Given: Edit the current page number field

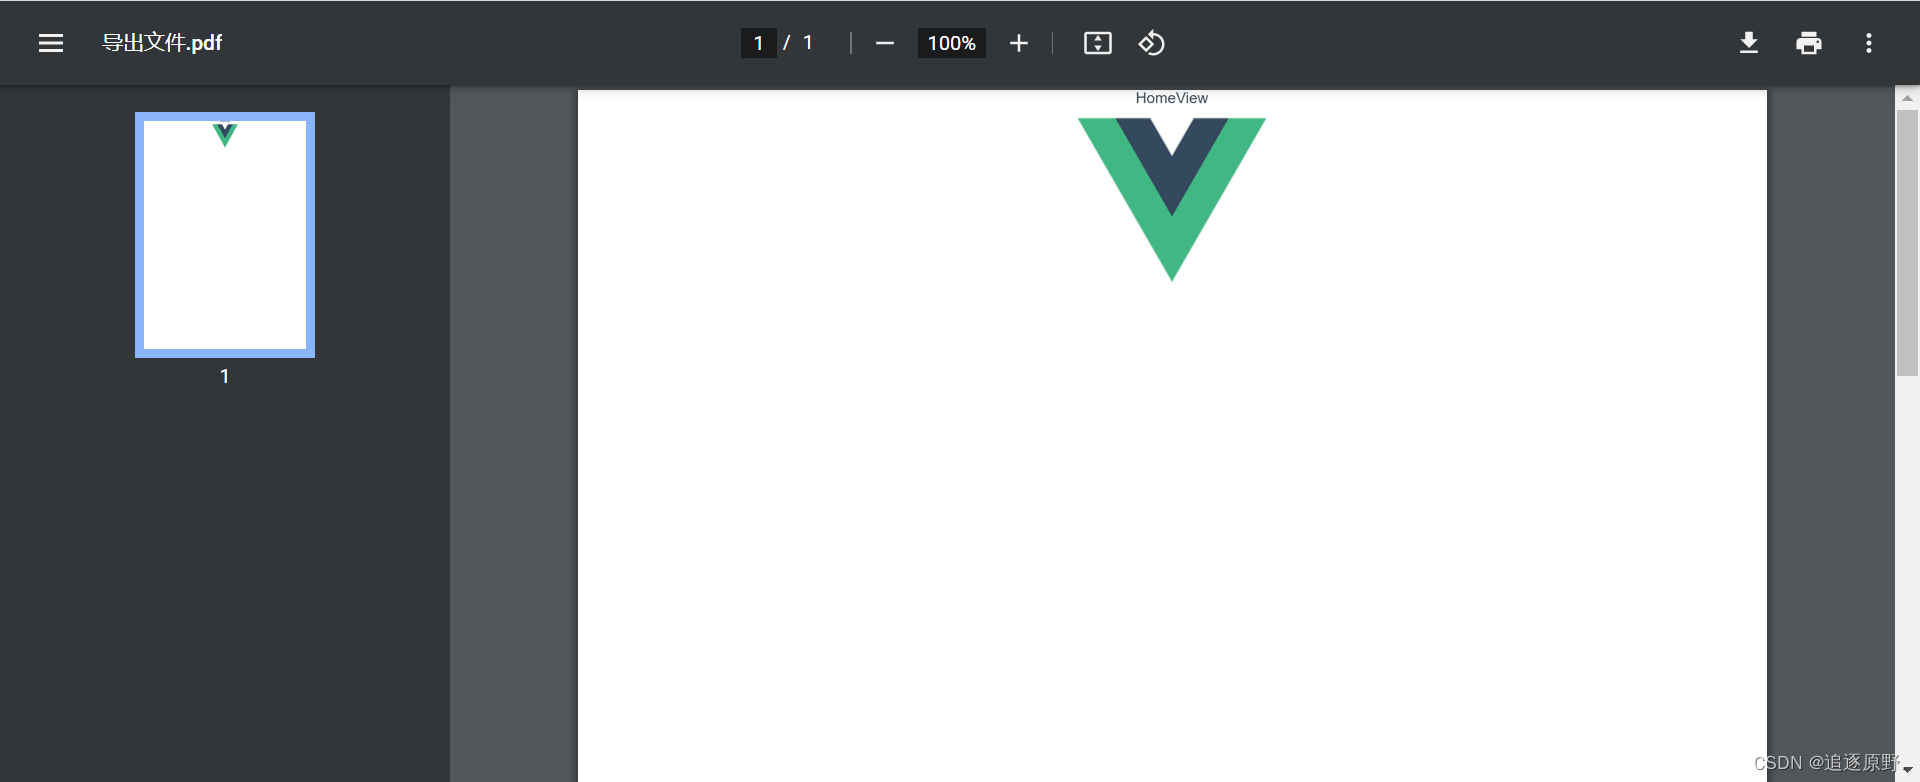Looking at the screenshot, I should [759, 43].
